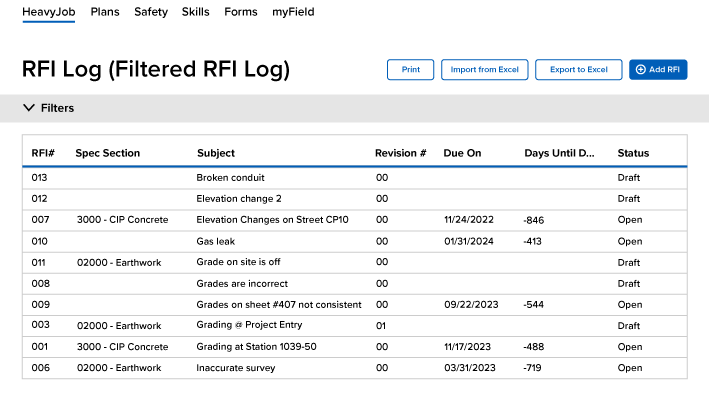The image size is (709, 394).
Task: Click revision 01 for Grading @ Project Entry
Action: pyautogui.click(x=381, y=326)
